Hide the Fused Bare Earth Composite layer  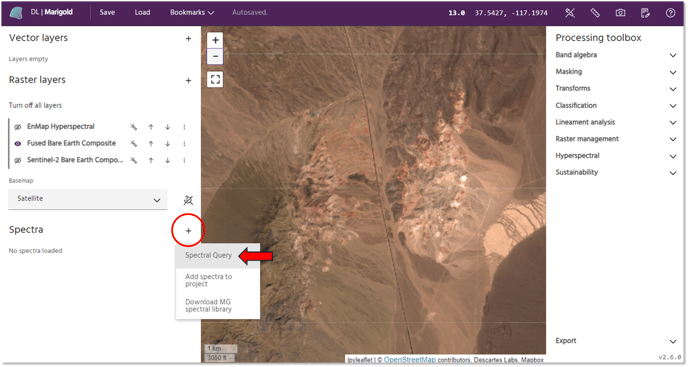(18, 144)
